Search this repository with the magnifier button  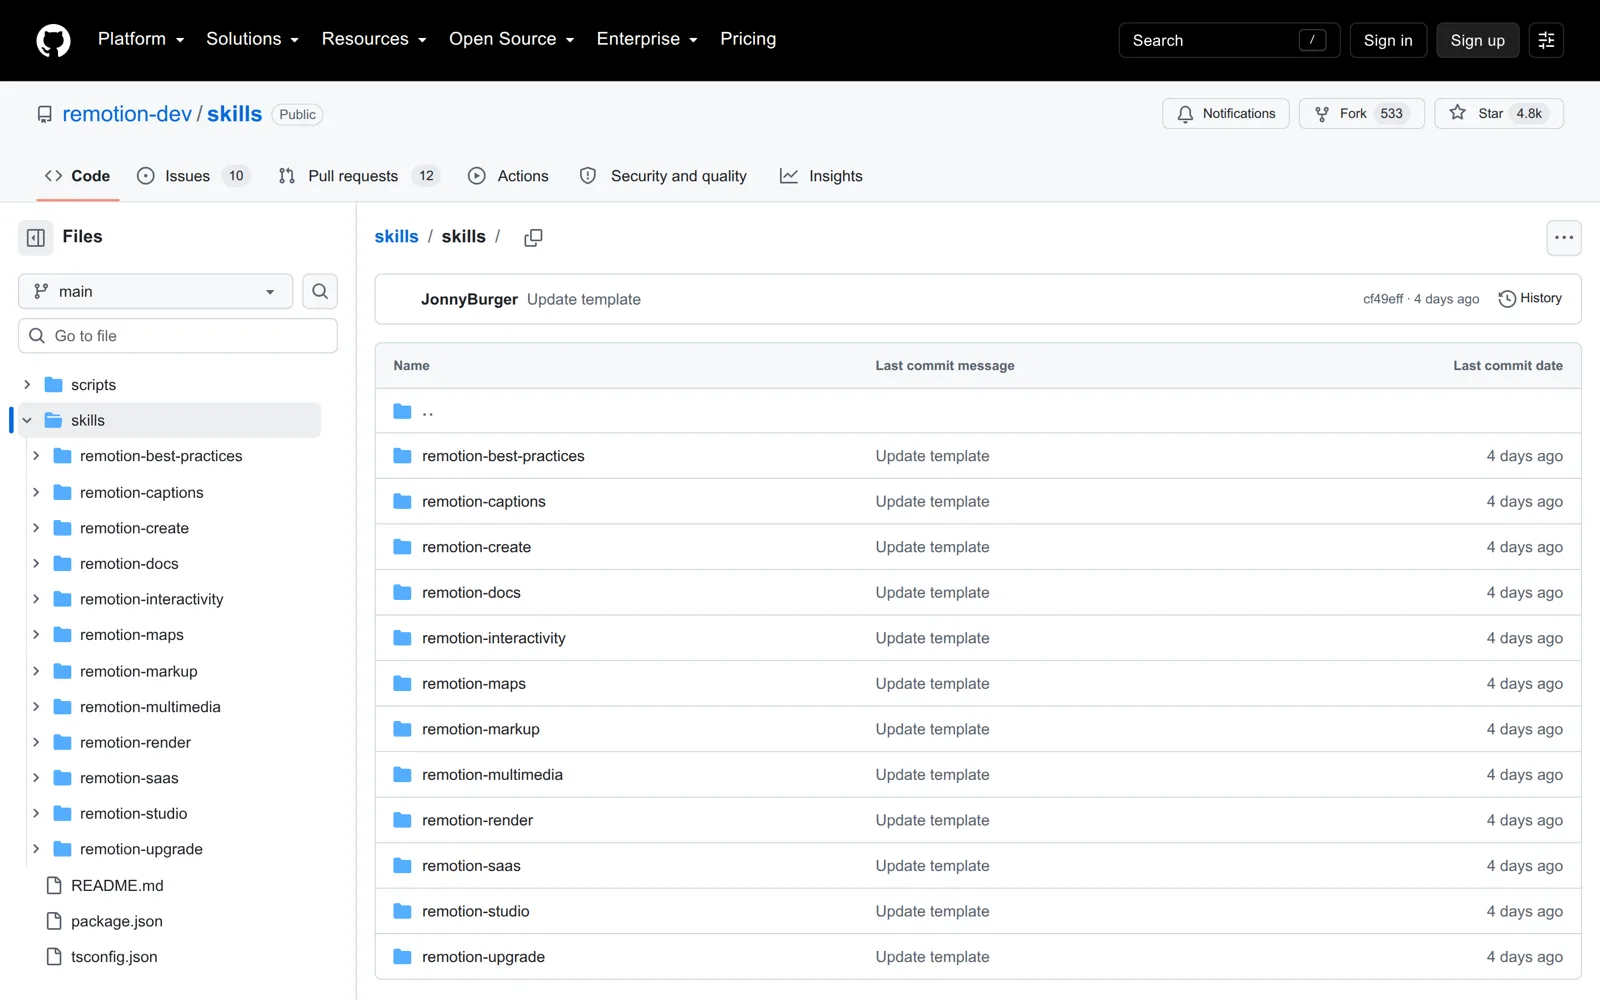coord(320,291)
